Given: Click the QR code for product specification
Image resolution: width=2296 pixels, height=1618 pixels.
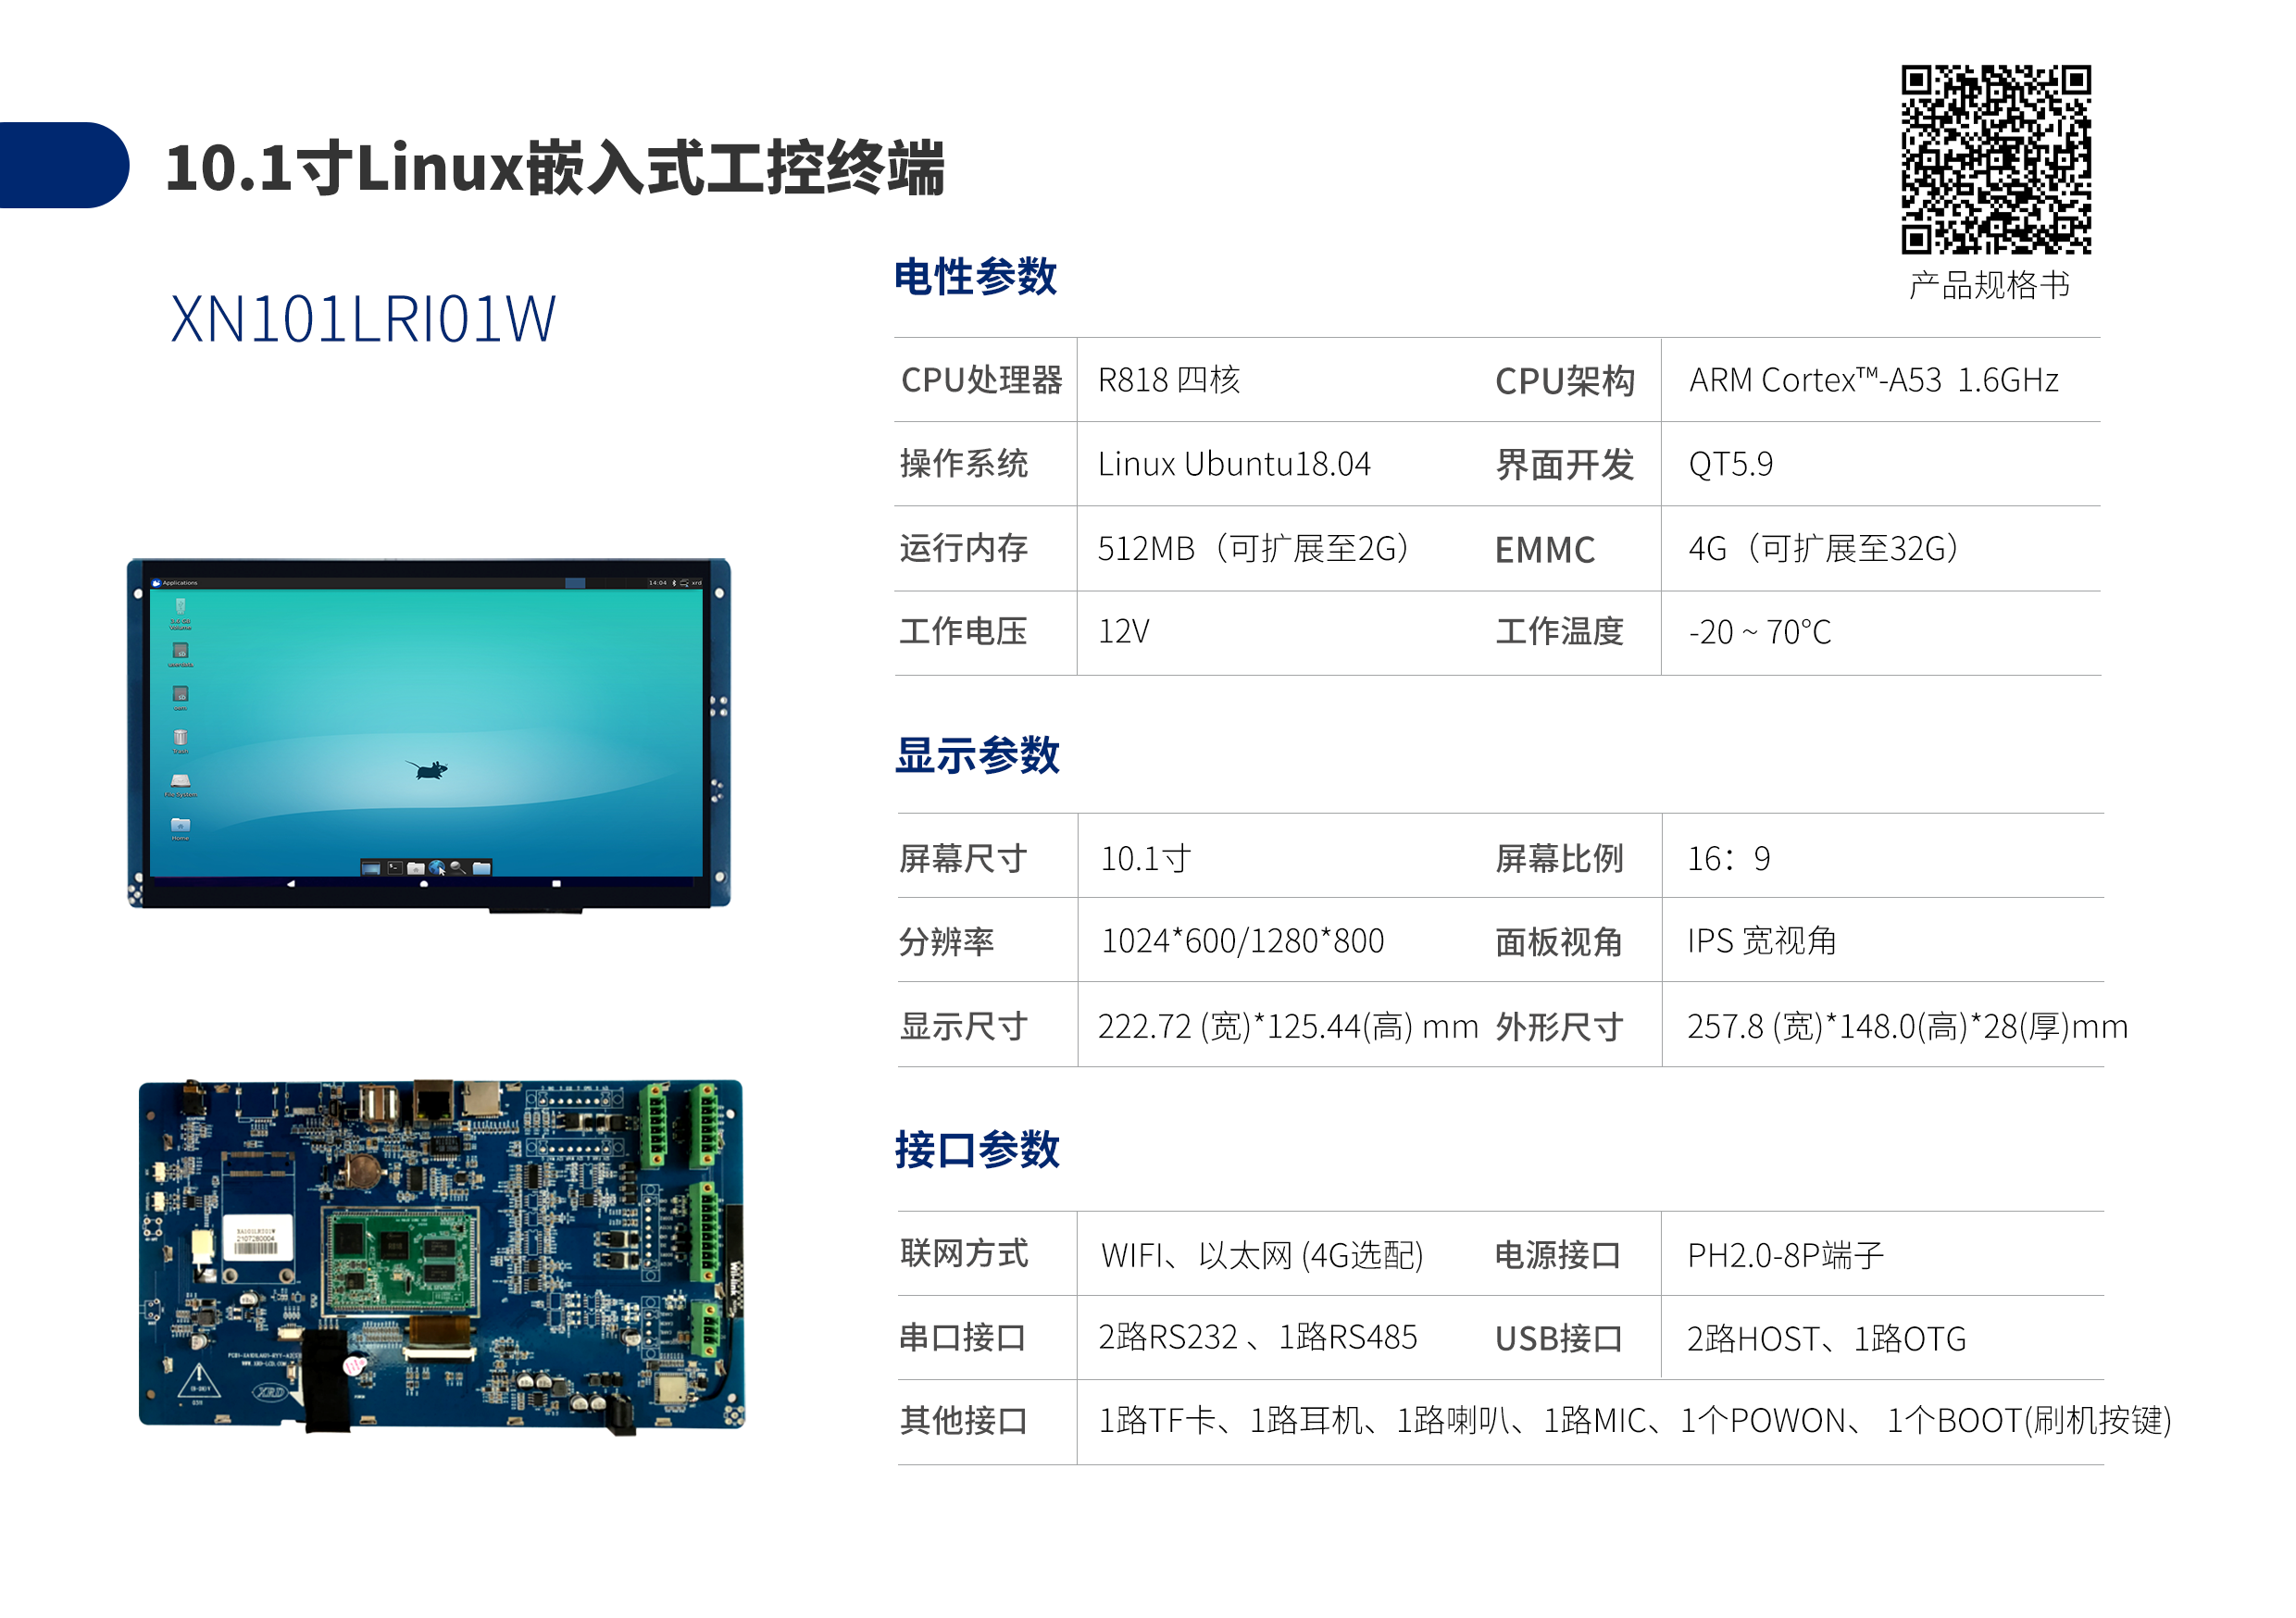Looking at the screenshot, I should (1995, 160).
